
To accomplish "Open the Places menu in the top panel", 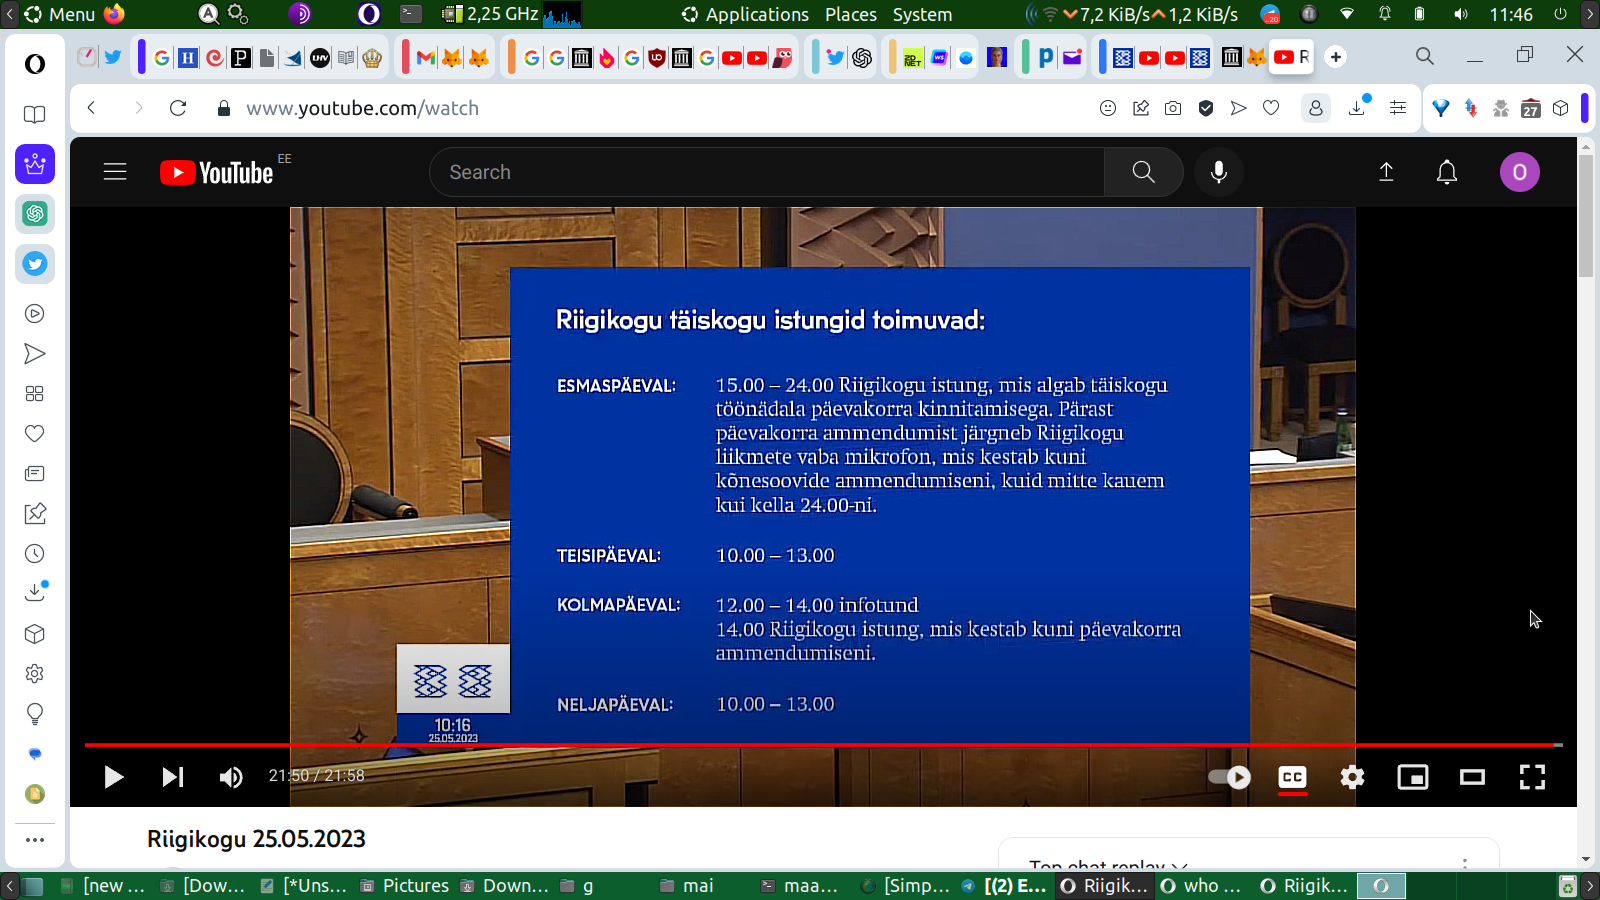I will click(x=850, y=14).
